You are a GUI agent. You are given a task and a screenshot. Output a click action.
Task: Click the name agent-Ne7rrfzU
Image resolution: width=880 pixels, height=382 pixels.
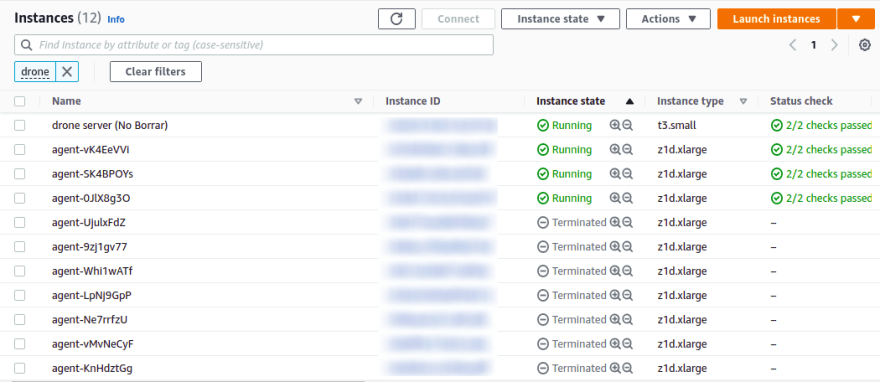90,320
